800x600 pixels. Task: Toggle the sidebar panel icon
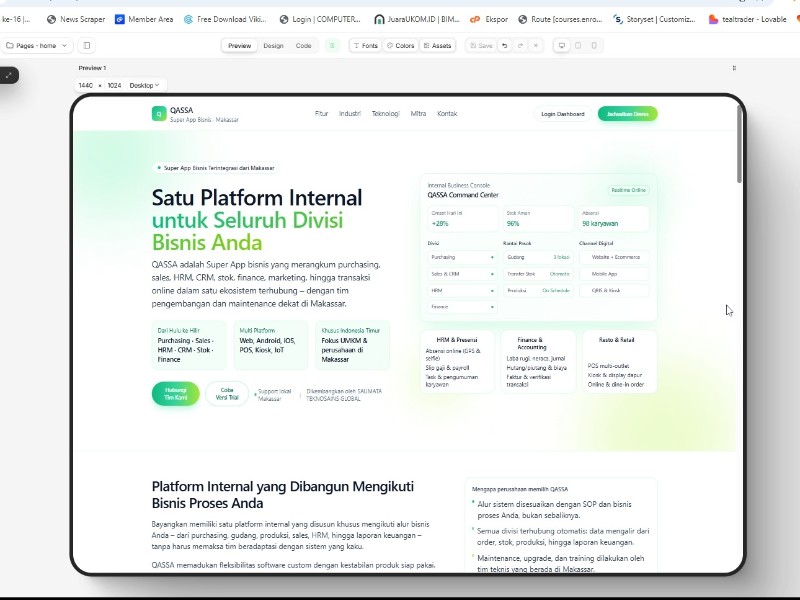pyautogui.click(x=87, y=45)
